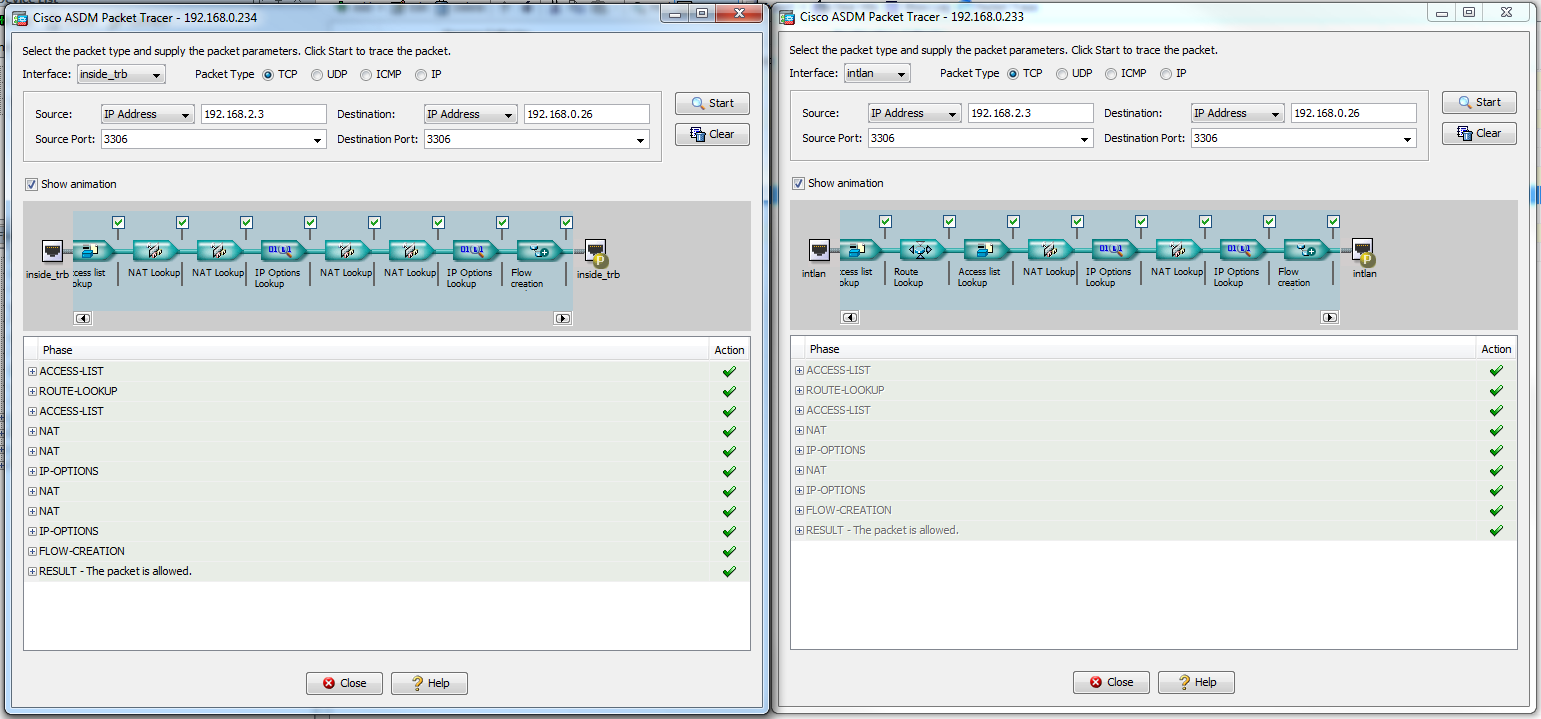1541x719 pixels.
Task: Click intlan egress interface icon after Flow creation
Action: pos(1364,251)
